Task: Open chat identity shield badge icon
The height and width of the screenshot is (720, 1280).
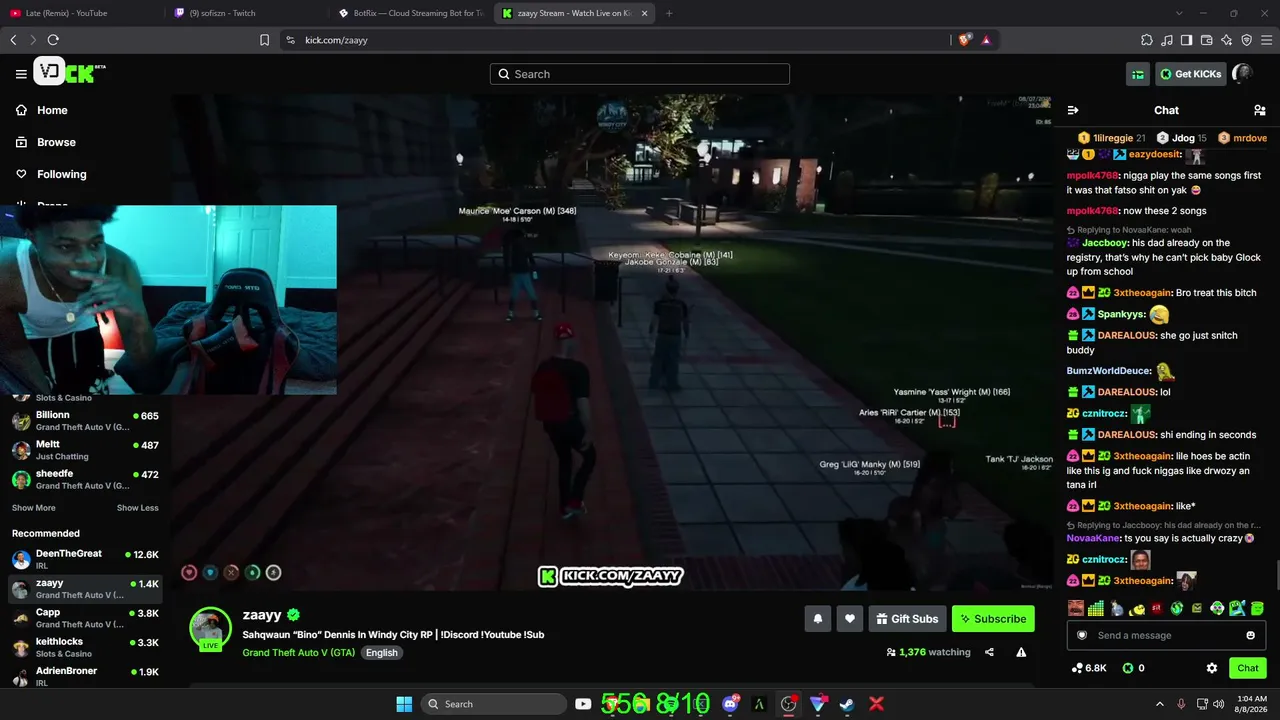Action: point(1081,635)
